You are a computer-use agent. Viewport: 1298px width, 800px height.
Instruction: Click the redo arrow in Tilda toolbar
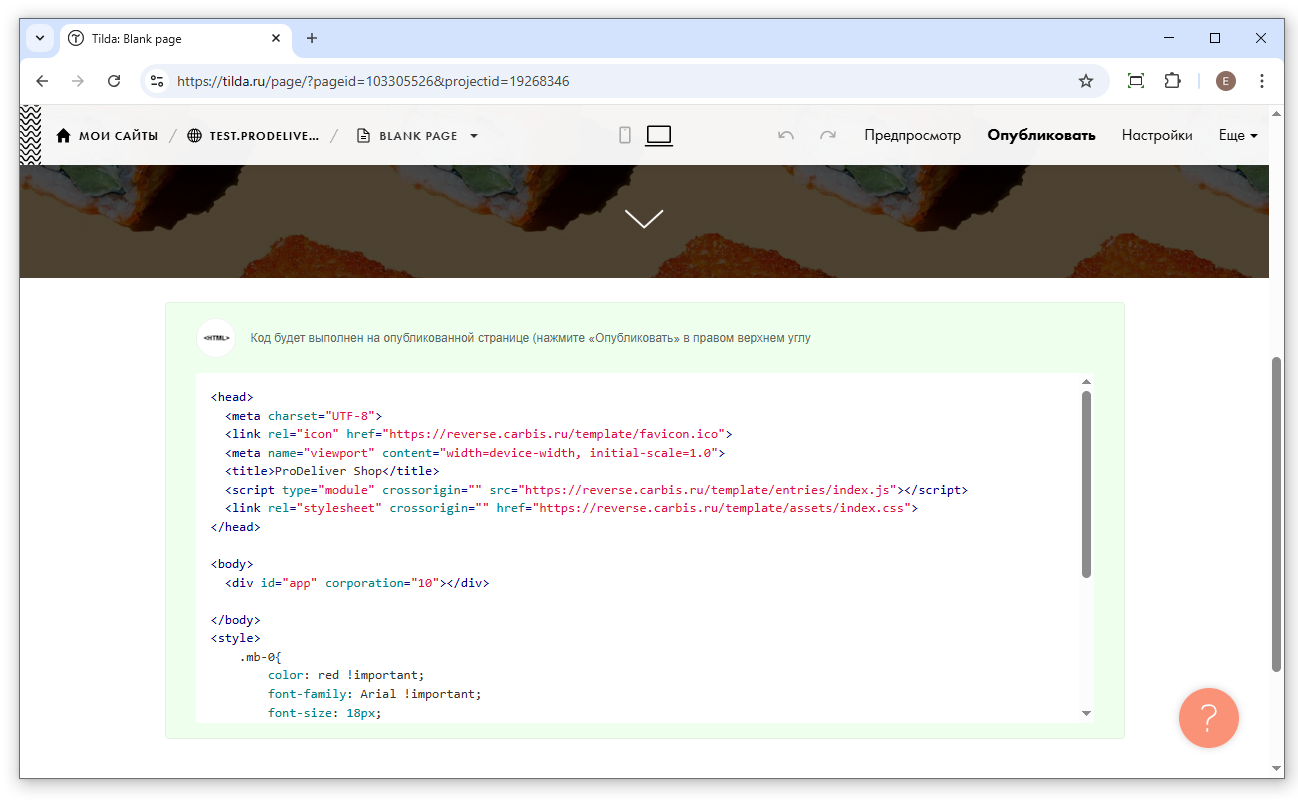pos(828,135)
